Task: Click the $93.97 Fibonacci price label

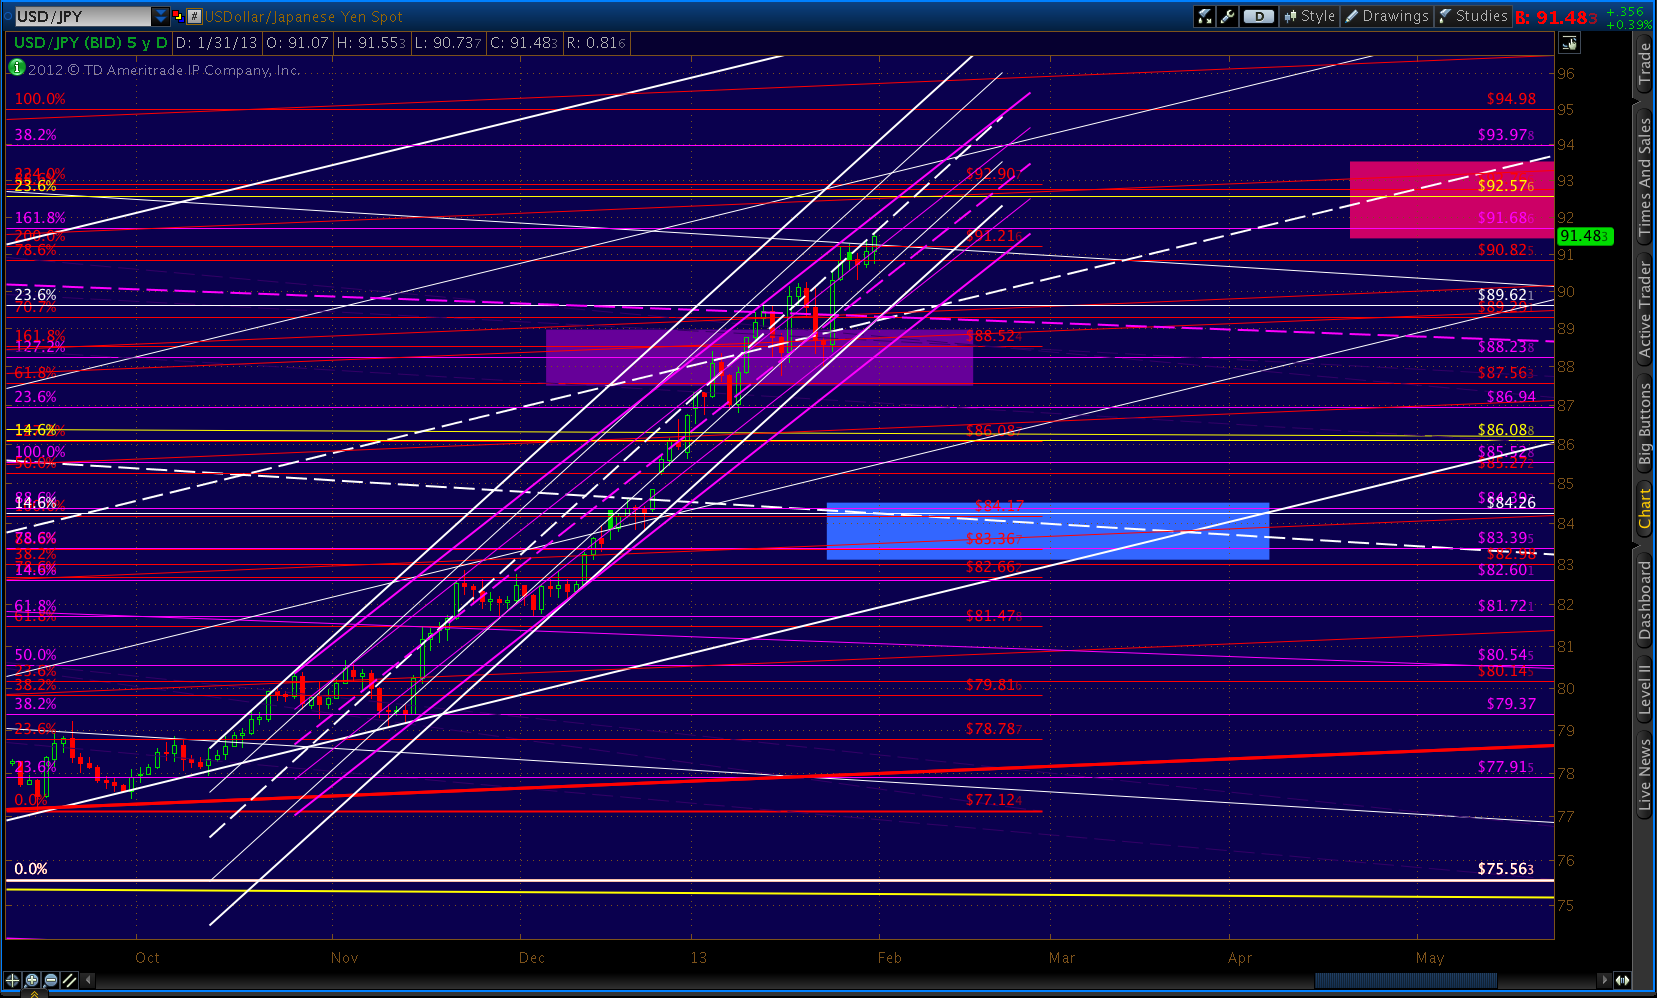Action: (x=1506, y=135)
